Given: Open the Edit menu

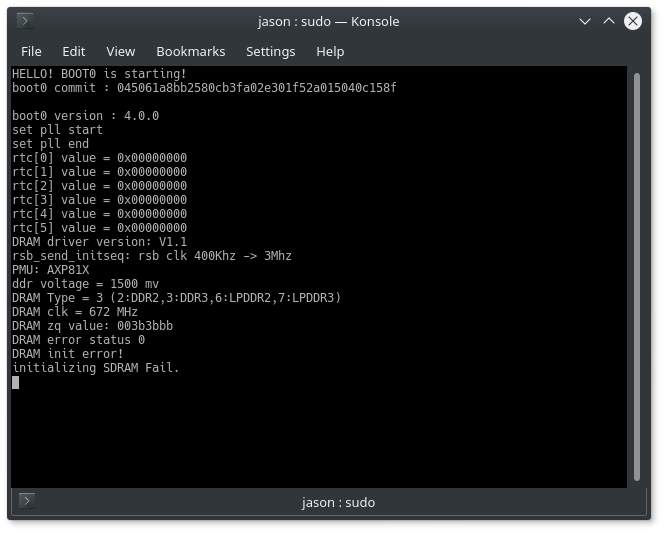Looking at the screenshot, I should coord(73,51).
